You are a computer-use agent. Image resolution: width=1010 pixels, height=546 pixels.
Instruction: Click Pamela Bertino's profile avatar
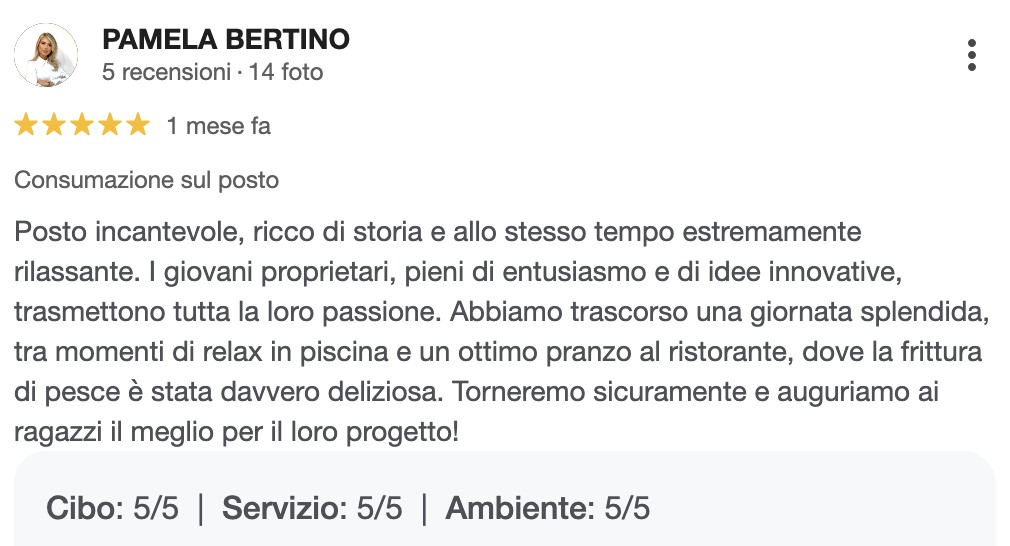pos(46,55)
